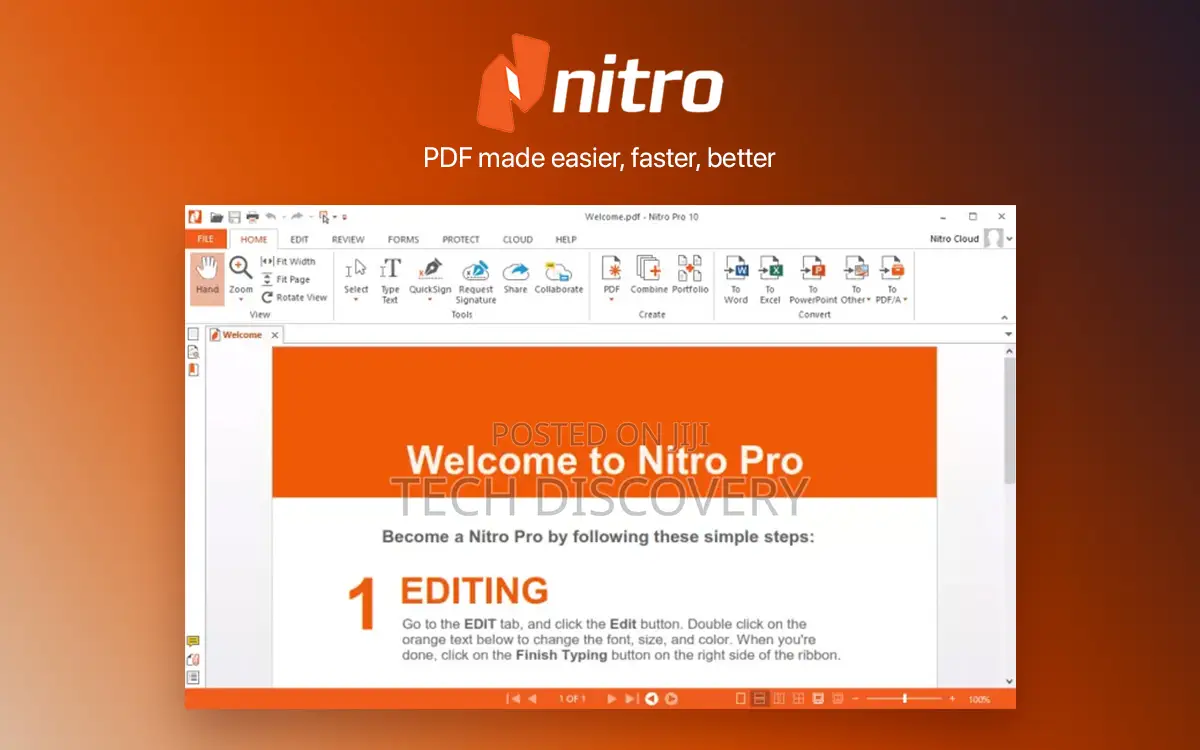Viewport: 1200px width, 750px height.
Task: Open the Attachments panel in sidebar
Action: 193,659
